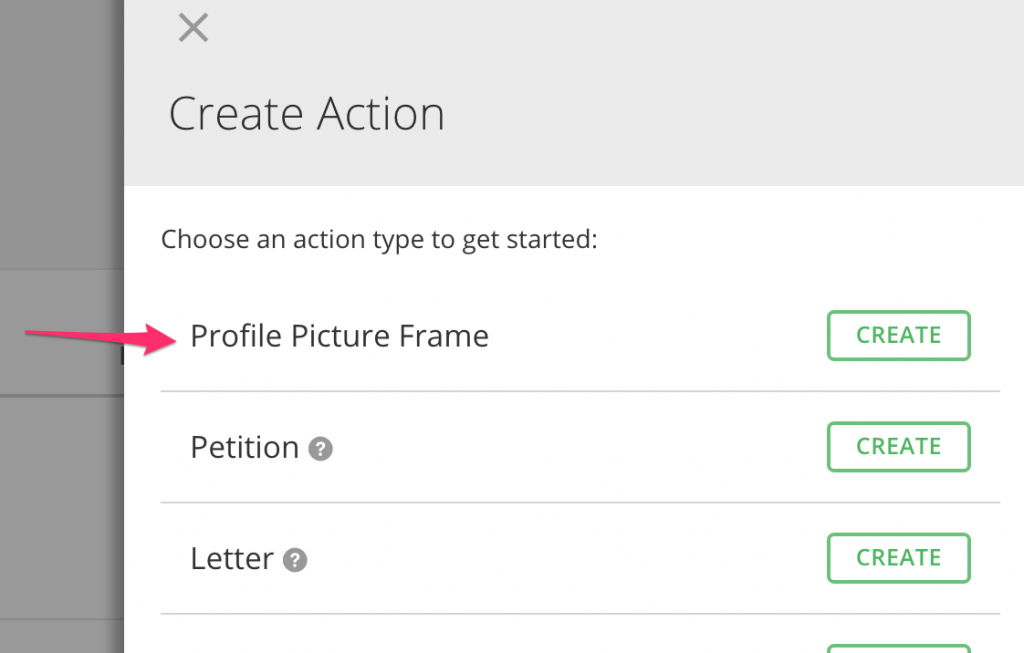This screenshot has width=1024, height=653.
Task: Tap the gray circular help badge beside Petition
Action: [319, 450]
